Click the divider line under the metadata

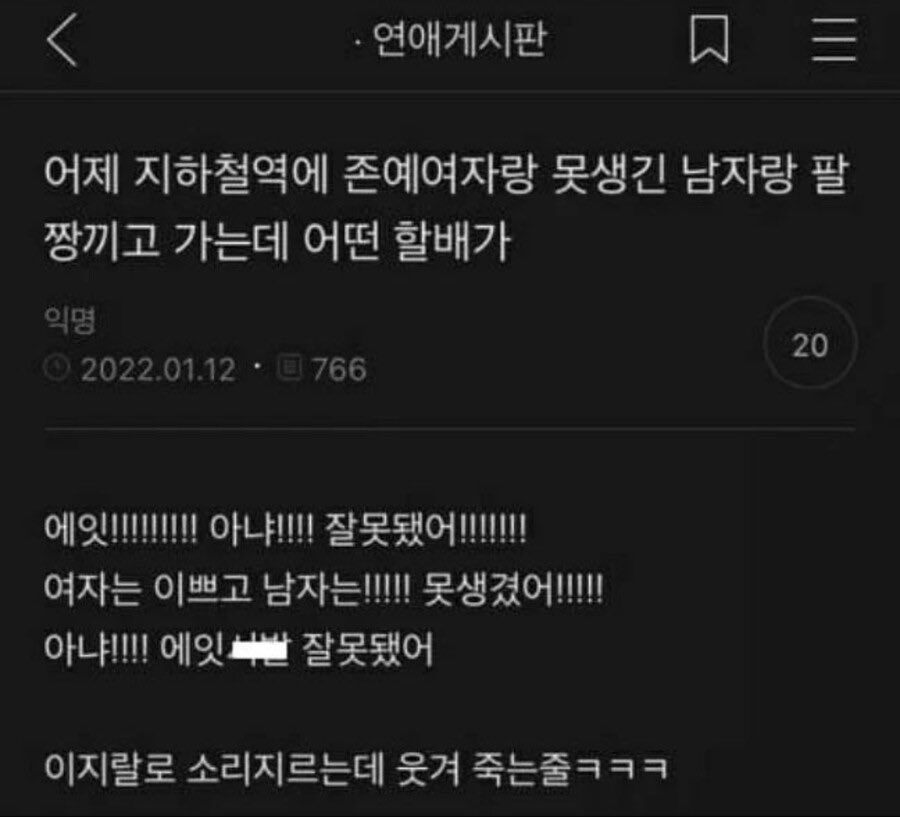click(x=449, y=428)
